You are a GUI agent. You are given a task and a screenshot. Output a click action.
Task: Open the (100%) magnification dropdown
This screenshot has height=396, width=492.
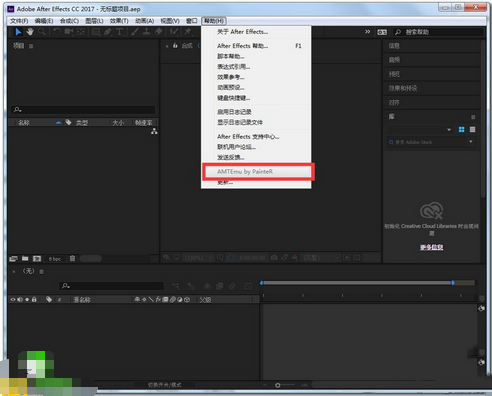coord(199,257)
